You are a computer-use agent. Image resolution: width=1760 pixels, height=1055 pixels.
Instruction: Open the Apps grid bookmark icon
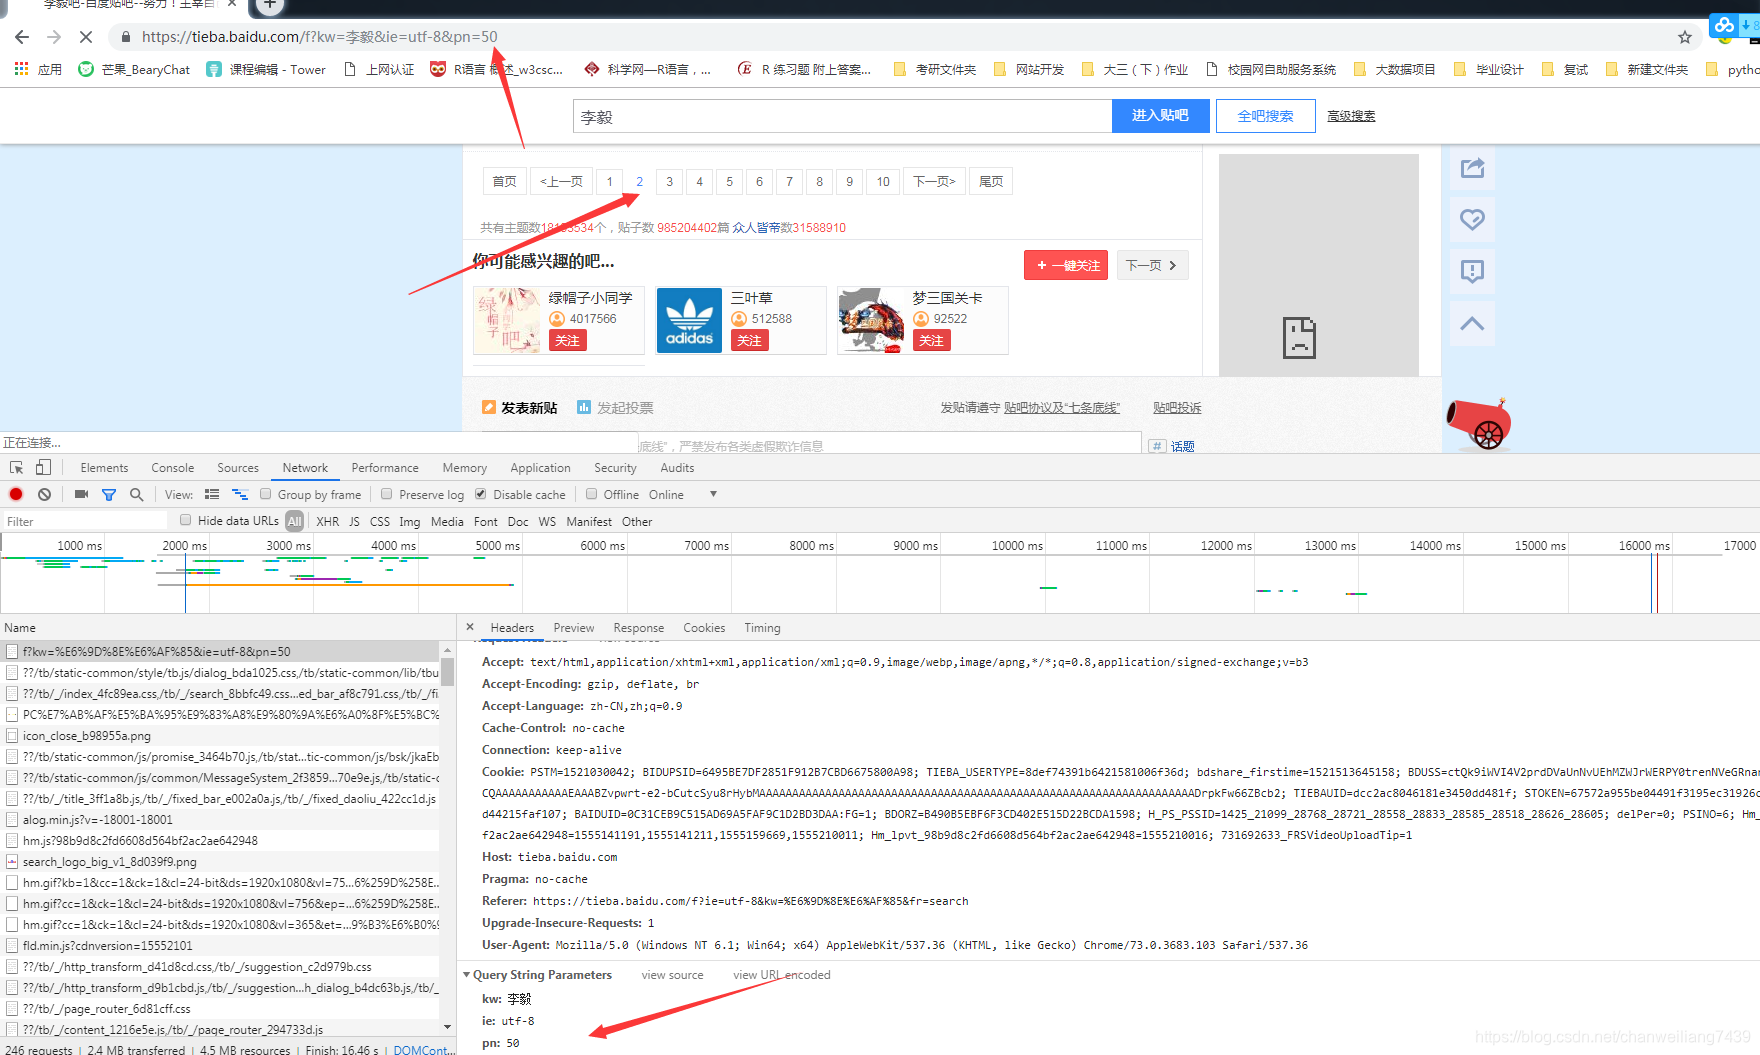tap(21, 69)
